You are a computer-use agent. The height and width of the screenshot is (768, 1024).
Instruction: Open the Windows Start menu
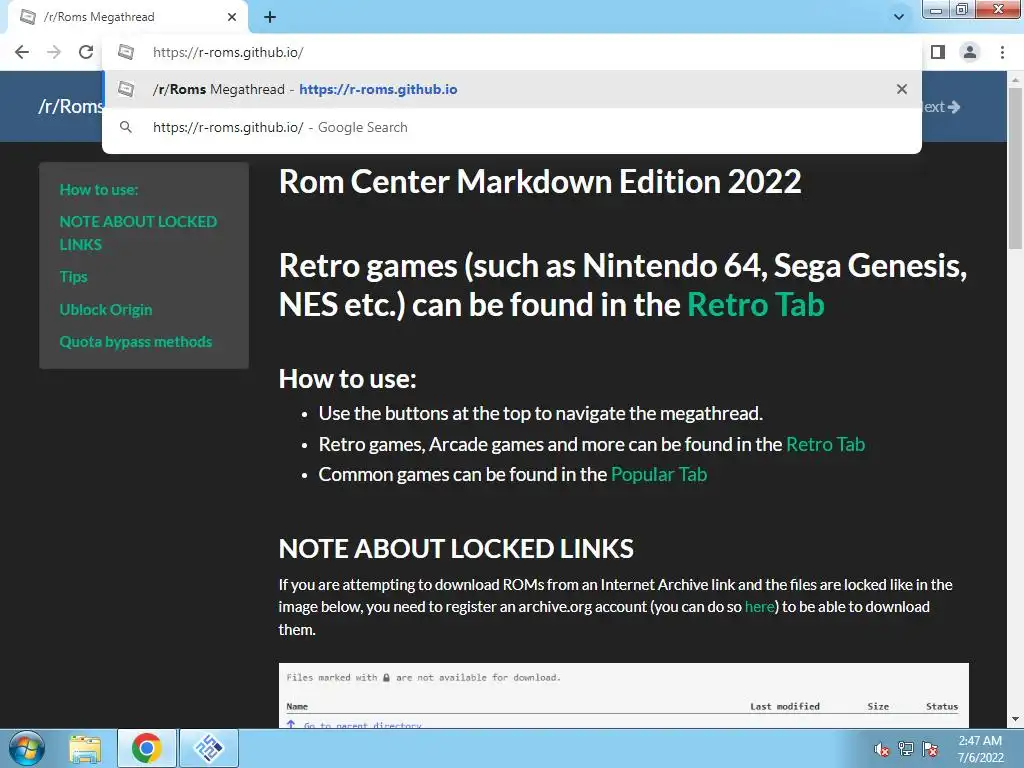[x=27, y=748]
